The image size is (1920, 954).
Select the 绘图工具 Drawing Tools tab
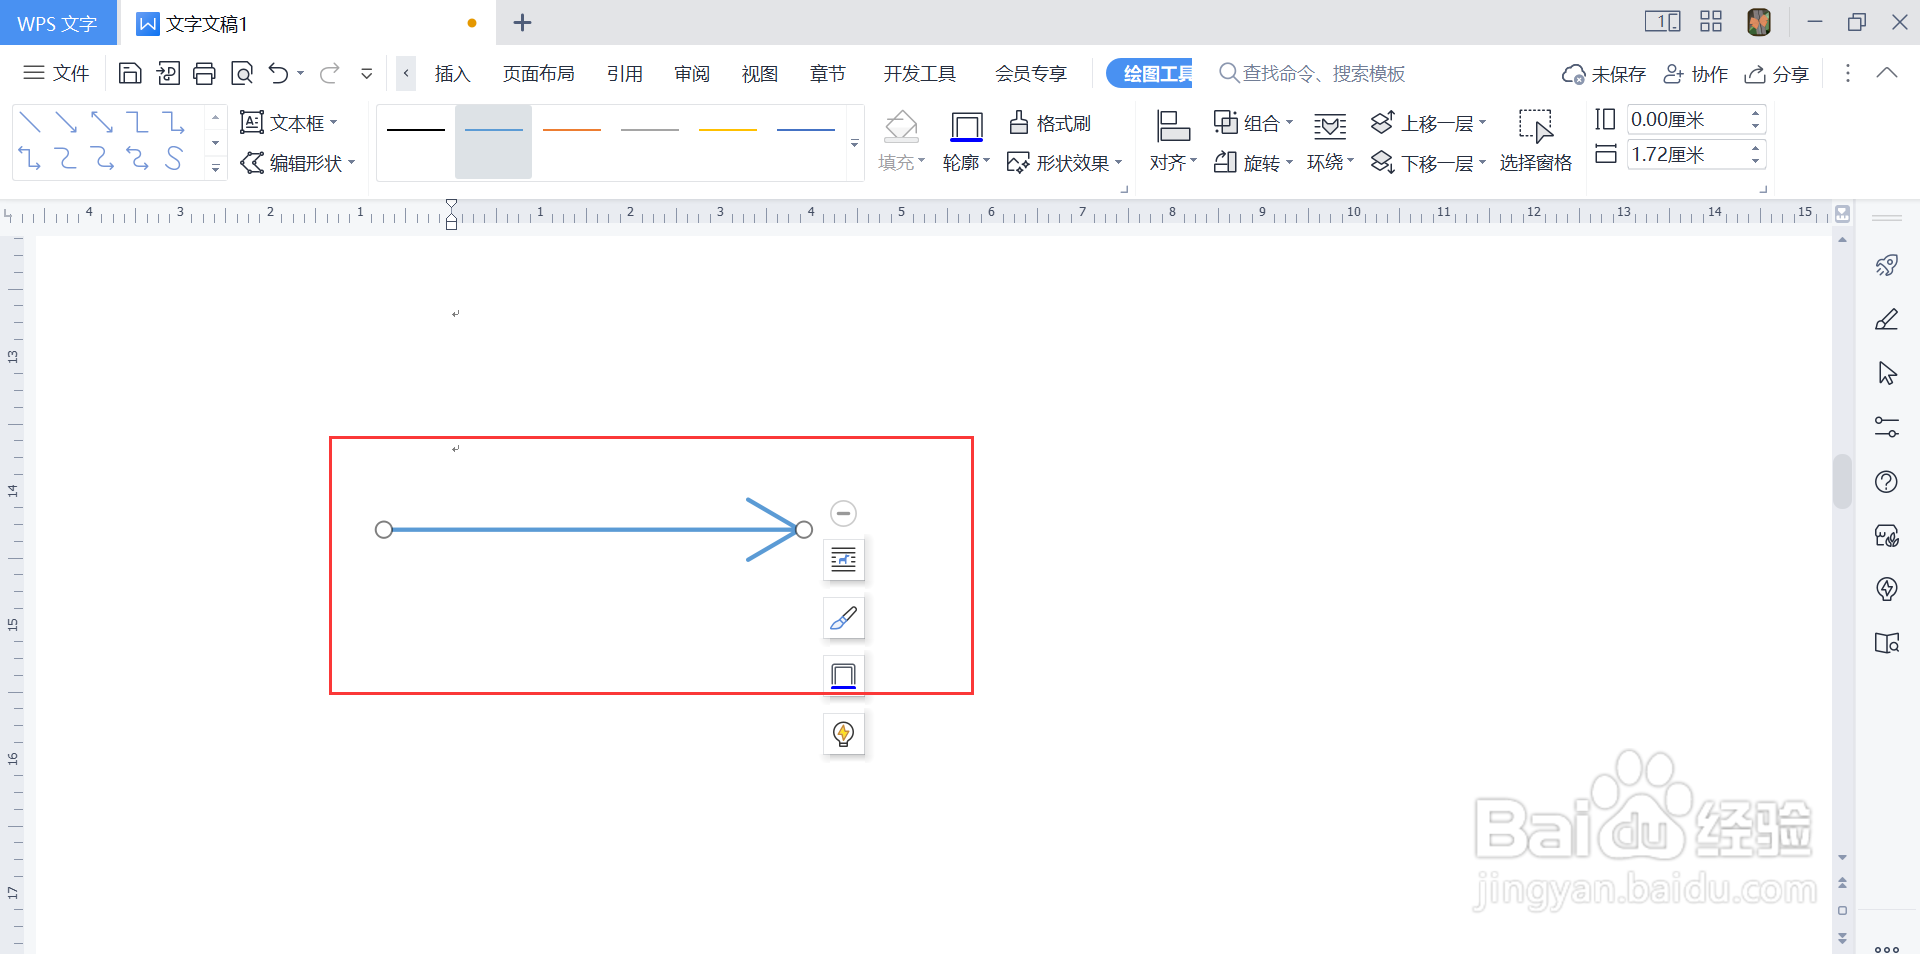coord(1150,73)
